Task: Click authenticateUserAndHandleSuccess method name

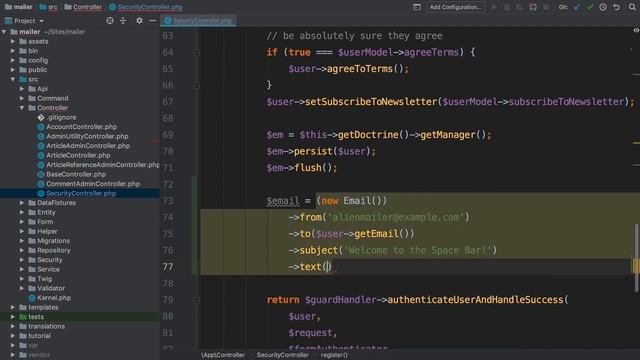Action: tap(475, 300)
